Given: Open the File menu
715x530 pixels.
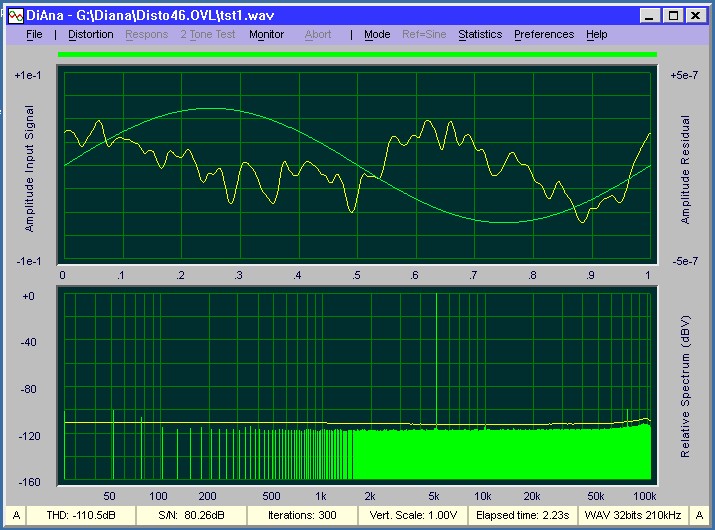Looking at the screenshot, I should click(x=34, y=34).
